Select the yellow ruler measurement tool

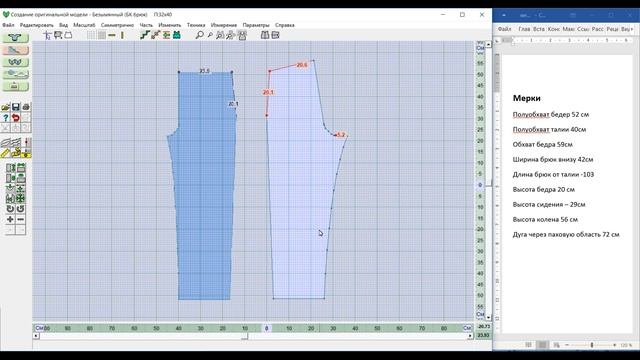coord(5,153)
